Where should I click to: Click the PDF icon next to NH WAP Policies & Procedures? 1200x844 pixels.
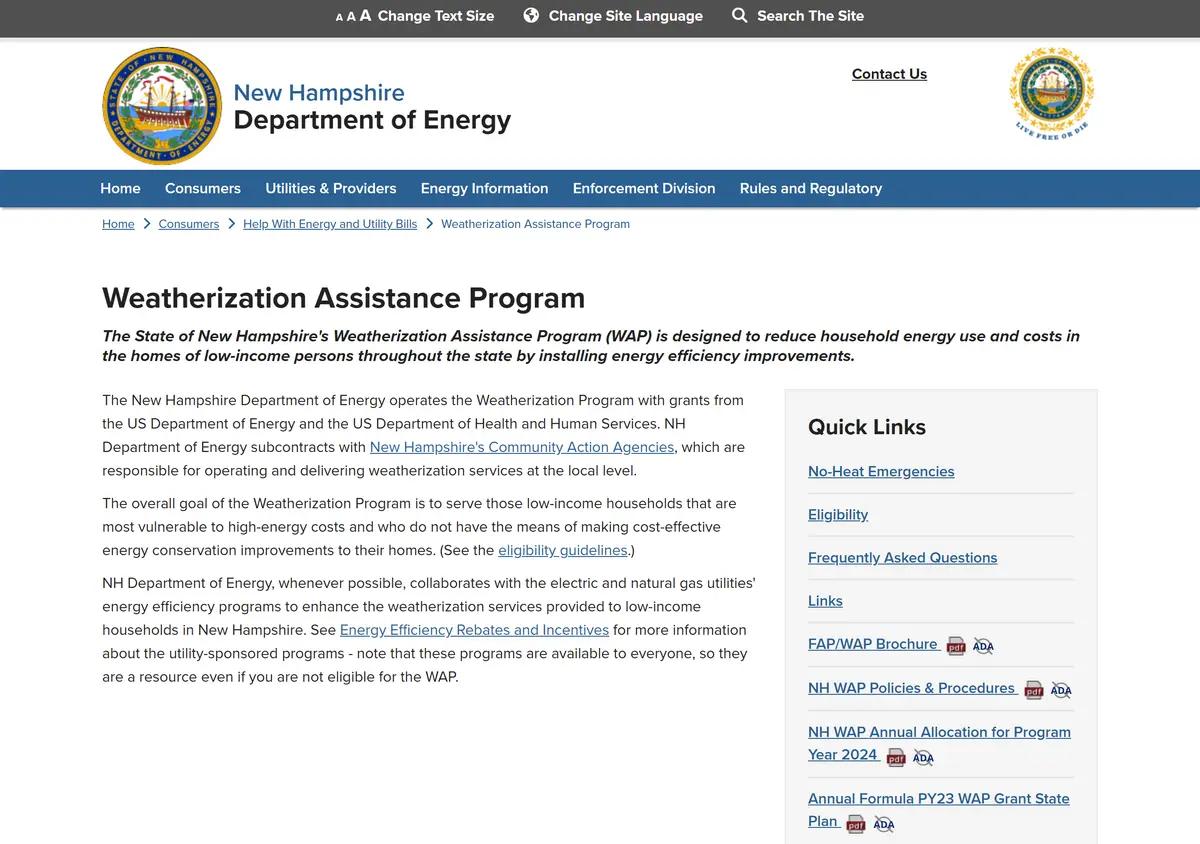click(1034, 690)
